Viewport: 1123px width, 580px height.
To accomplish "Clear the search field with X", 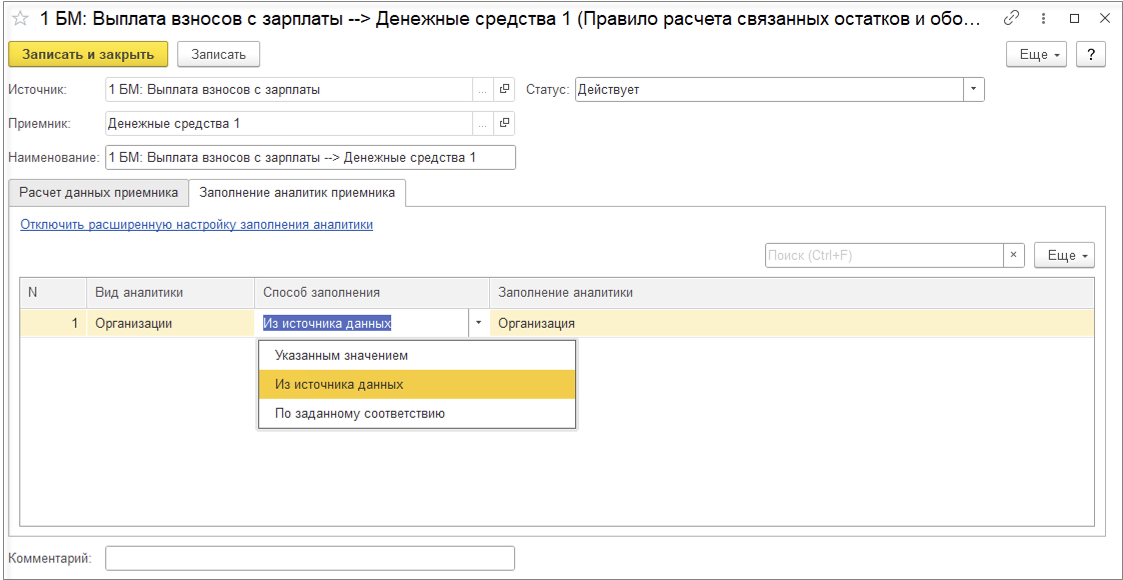I will [x=1014, y=255].
